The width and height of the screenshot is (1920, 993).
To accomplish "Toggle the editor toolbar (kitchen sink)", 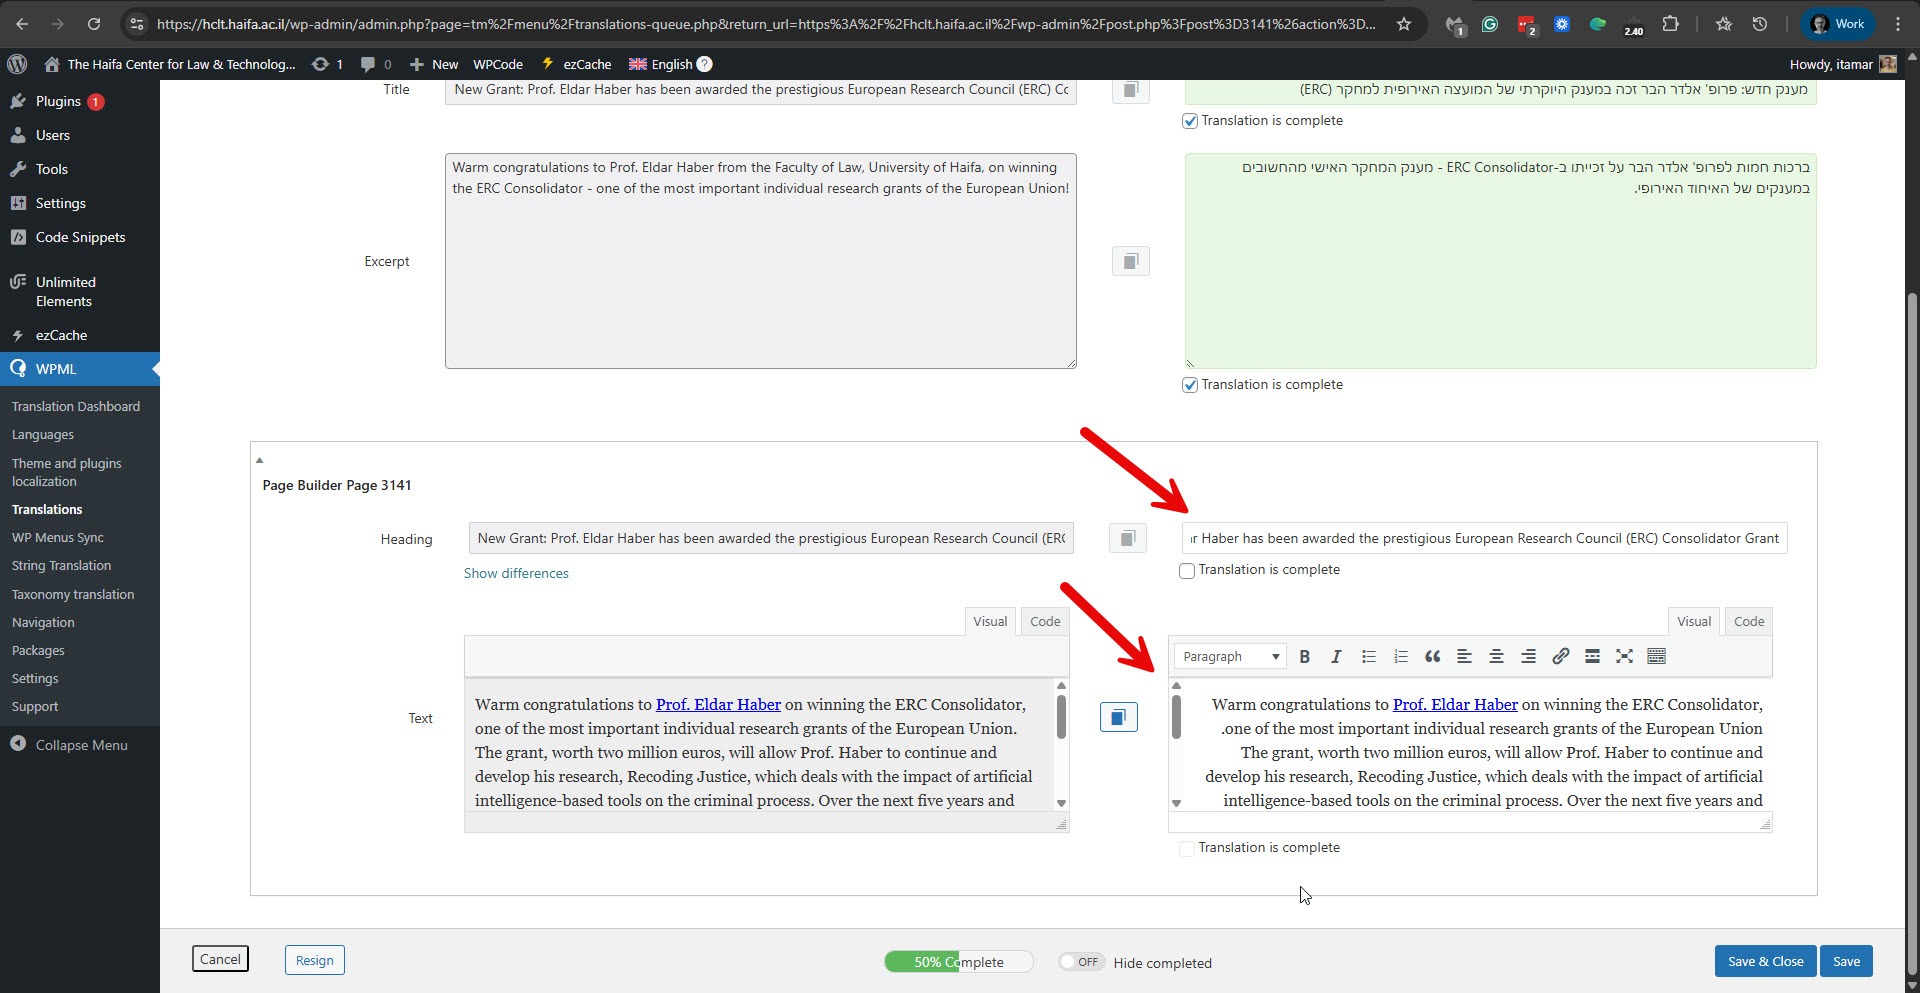I will [x=1656, y=657].
